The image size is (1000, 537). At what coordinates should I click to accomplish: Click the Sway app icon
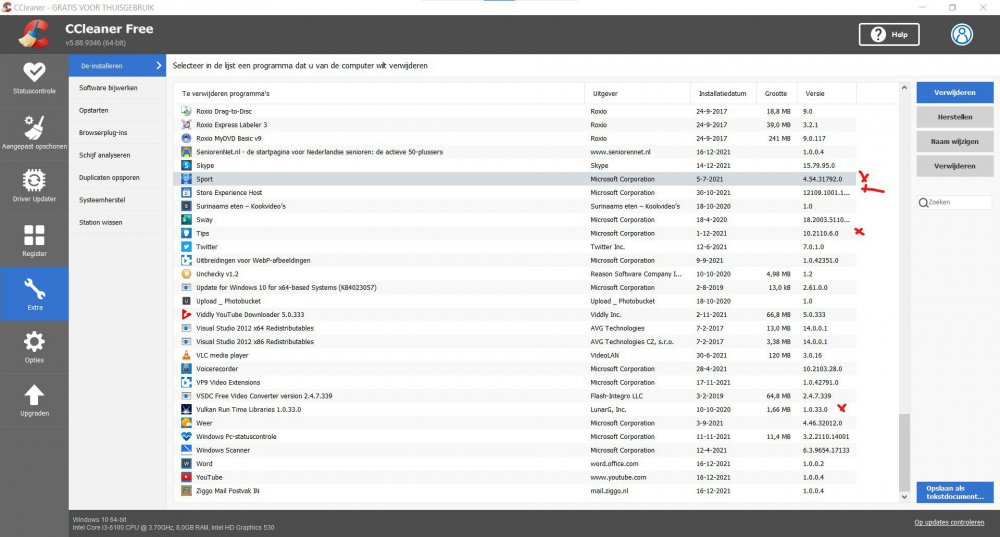pyautogui.click(x=186, y=219)
